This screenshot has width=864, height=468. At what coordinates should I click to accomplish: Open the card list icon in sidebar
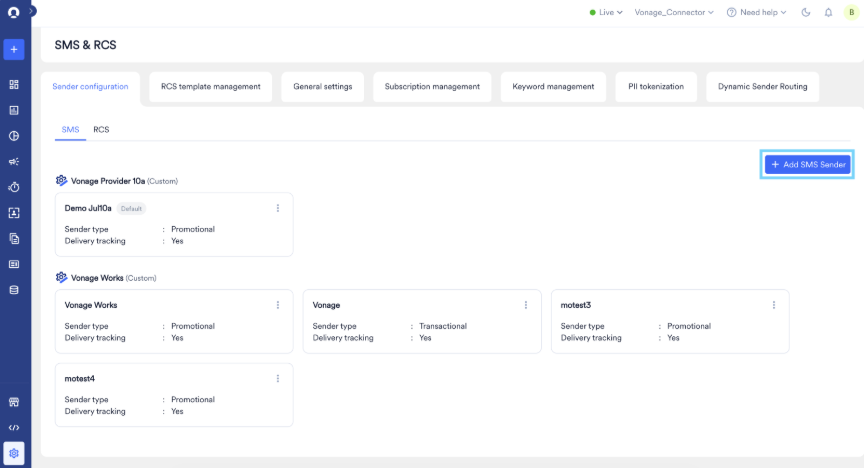(14, 264)
